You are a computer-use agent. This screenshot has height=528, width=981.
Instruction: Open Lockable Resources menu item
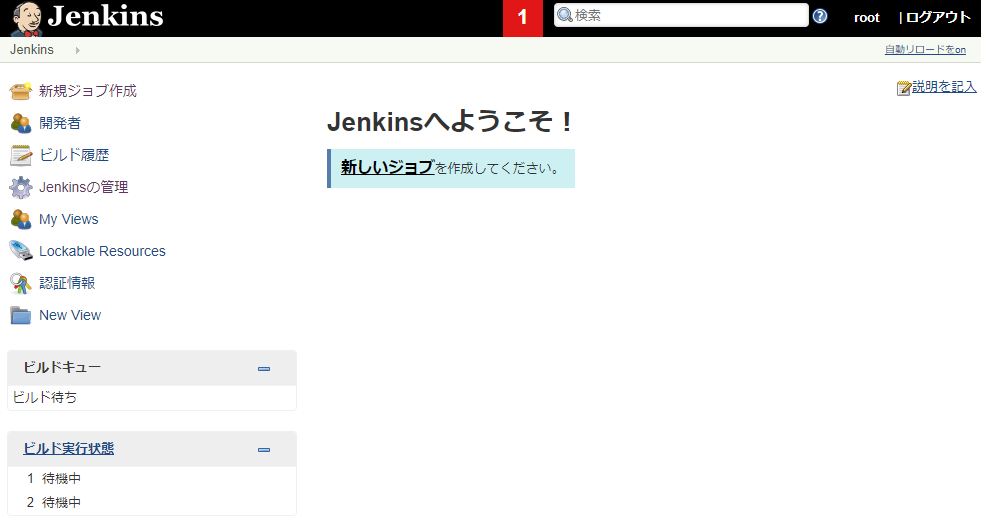(102, 251)
